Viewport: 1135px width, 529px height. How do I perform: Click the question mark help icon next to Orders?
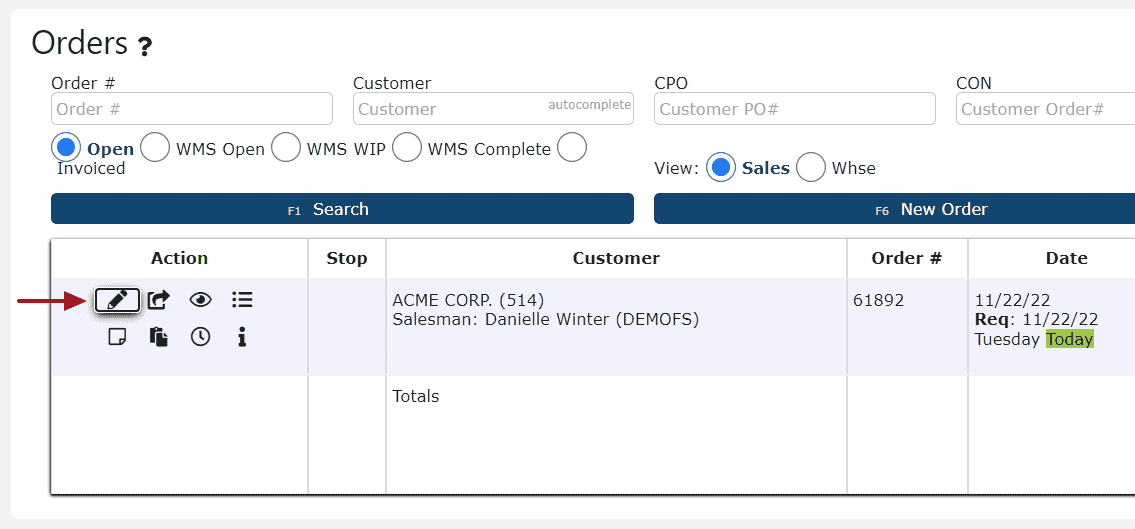145,47
